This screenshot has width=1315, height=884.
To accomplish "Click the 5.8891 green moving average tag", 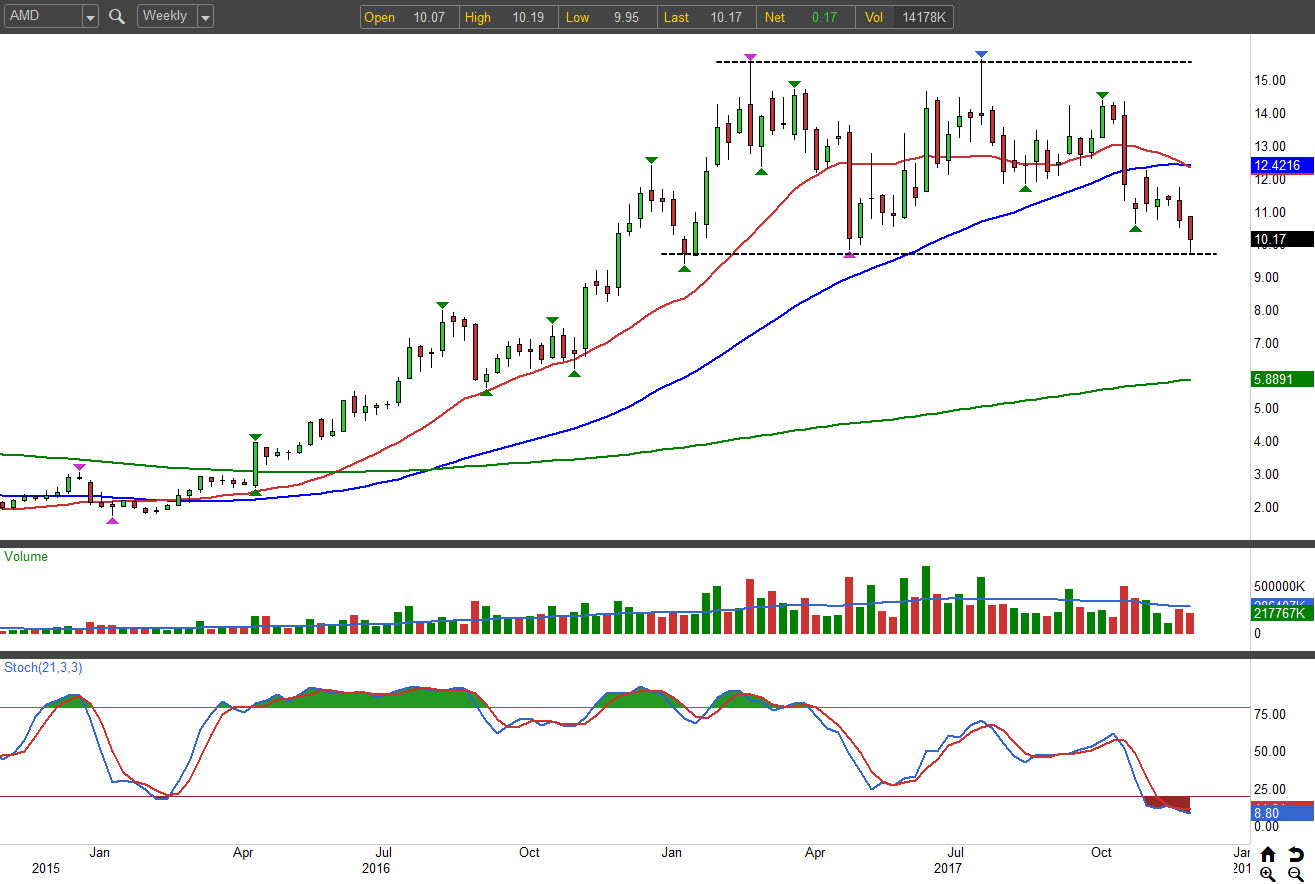I will point(1279,380).
